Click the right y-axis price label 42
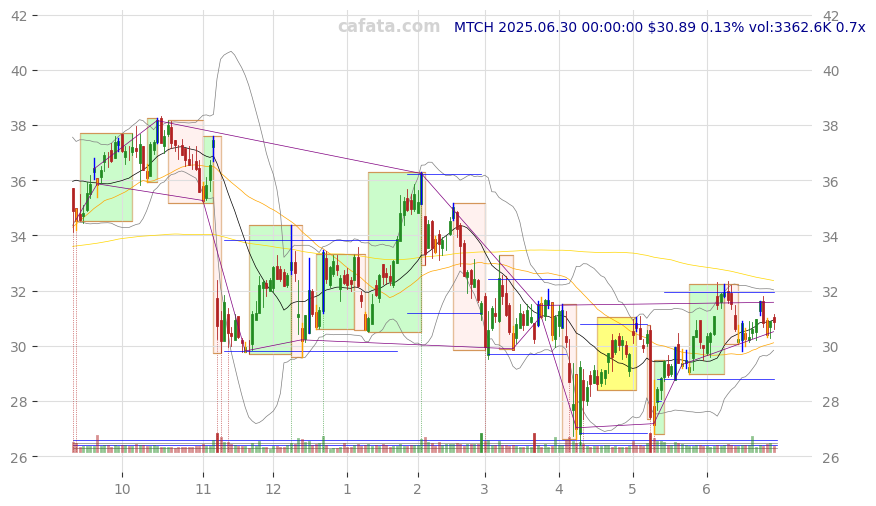The height and width of the screenshot is (506, 876). pos(831,16)
